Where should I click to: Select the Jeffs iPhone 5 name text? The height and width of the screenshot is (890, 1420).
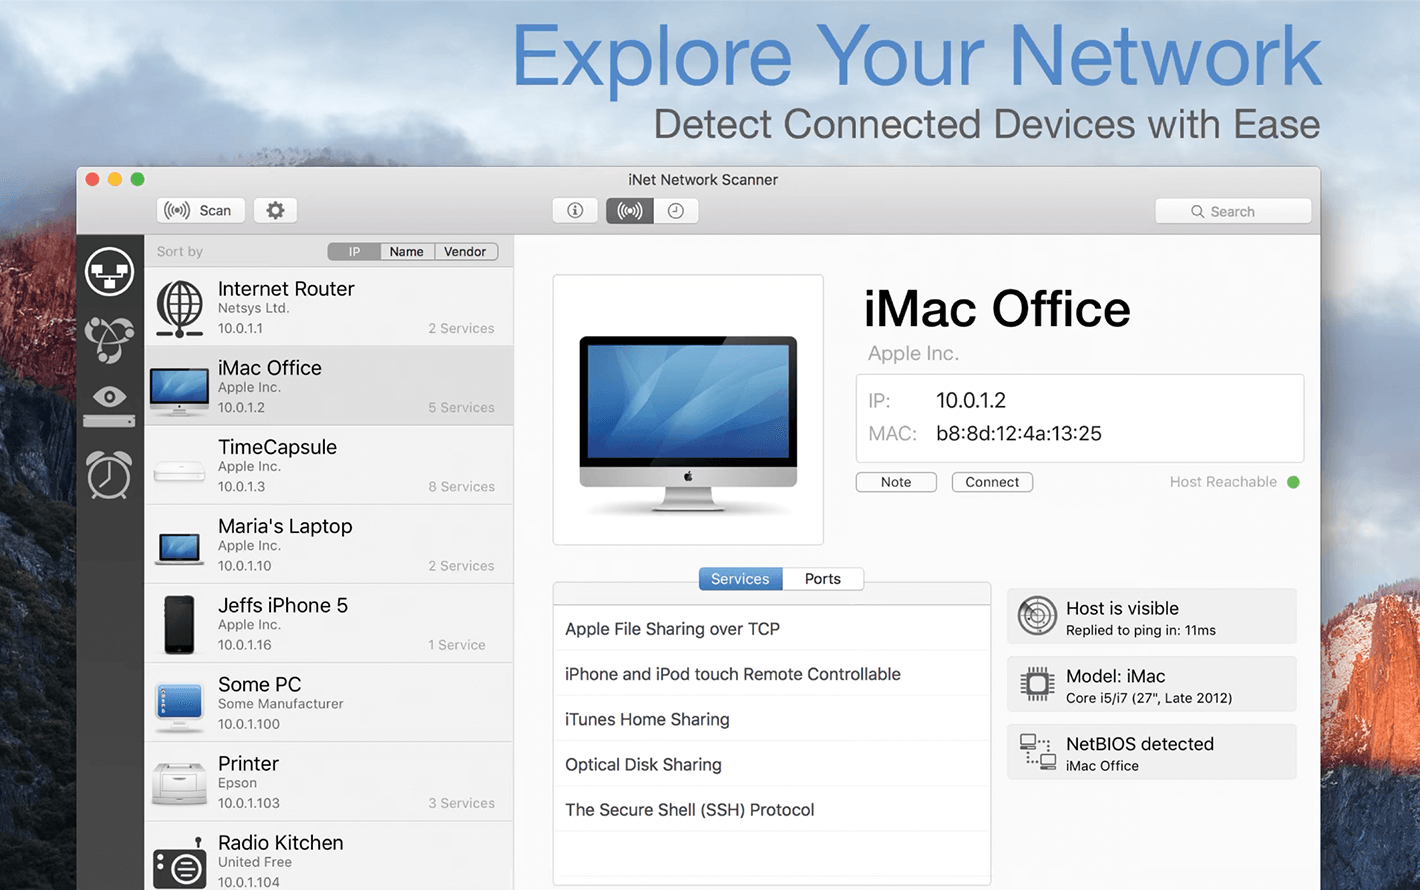click(283, 605)
